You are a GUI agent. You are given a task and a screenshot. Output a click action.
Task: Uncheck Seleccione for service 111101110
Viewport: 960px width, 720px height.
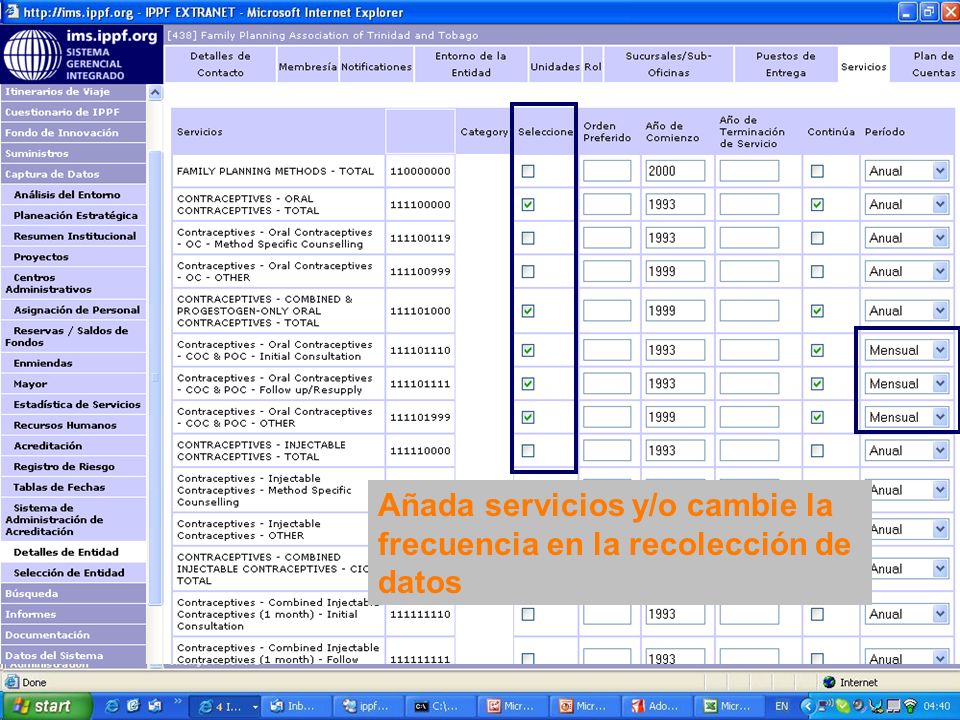pos(528,350)
